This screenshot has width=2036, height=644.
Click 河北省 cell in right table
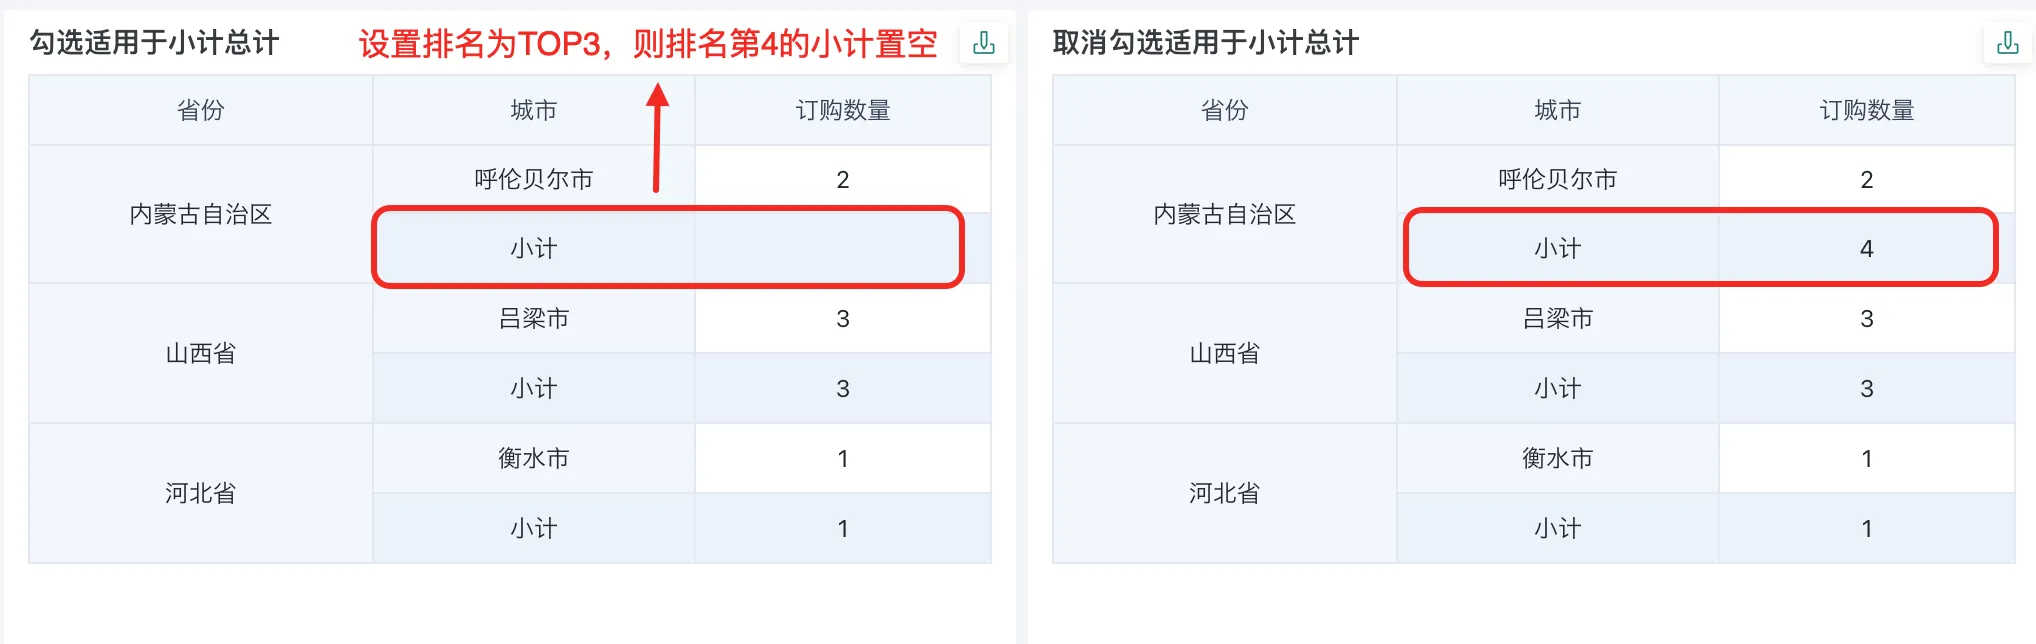1225,493
